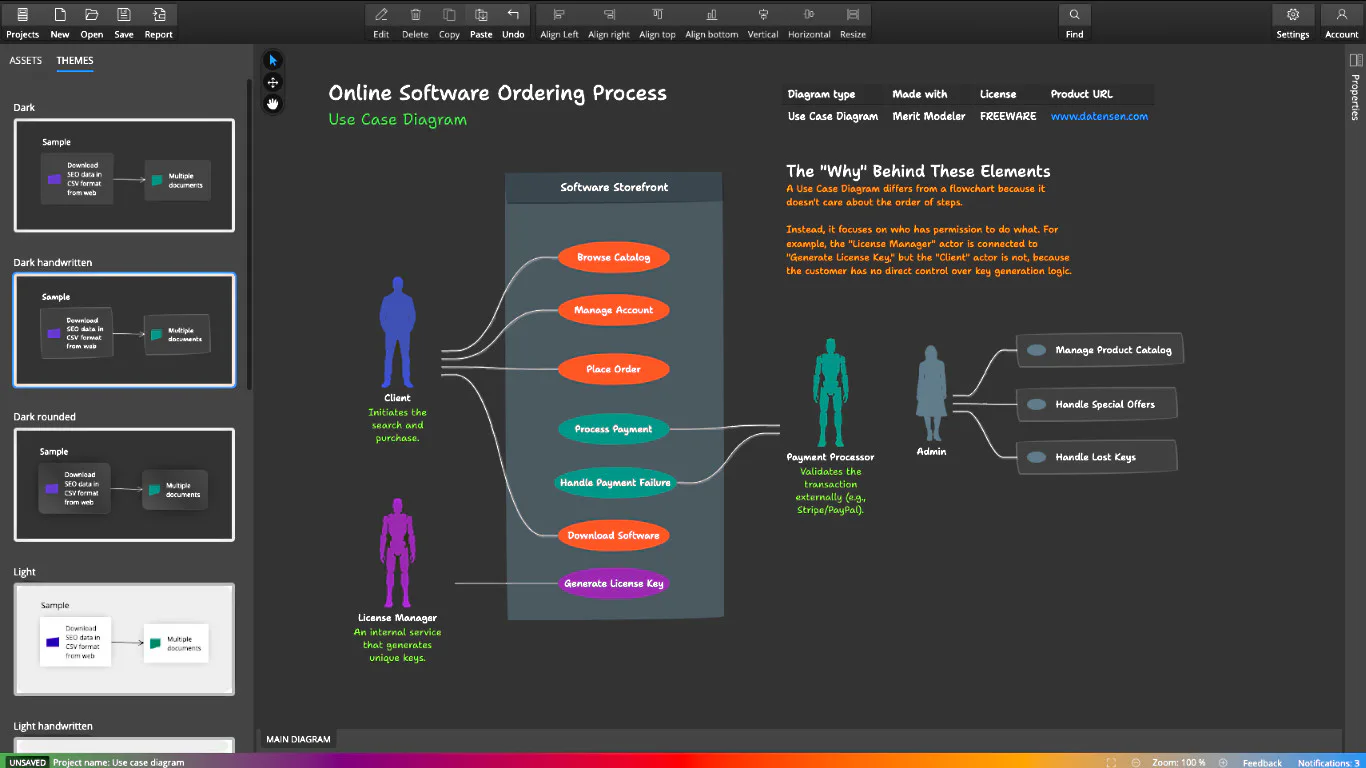Align objects right

[x=609, y=22]
